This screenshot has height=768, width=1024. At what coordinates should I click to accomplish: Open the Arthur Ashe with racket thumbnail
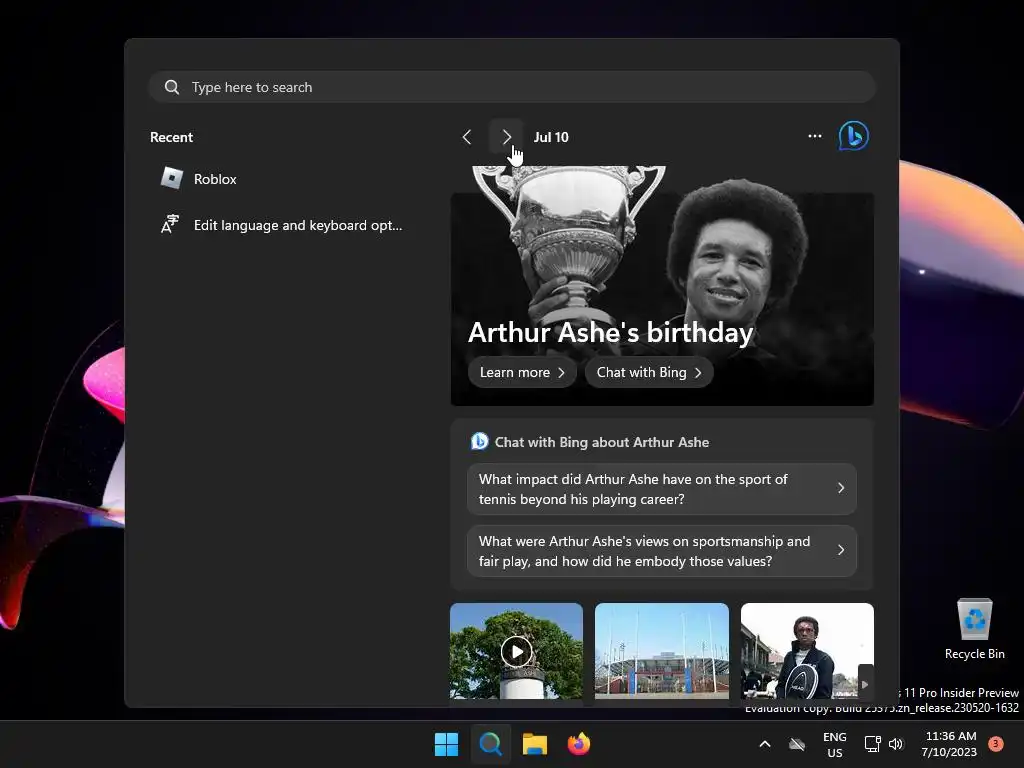[x=807, y=651]
